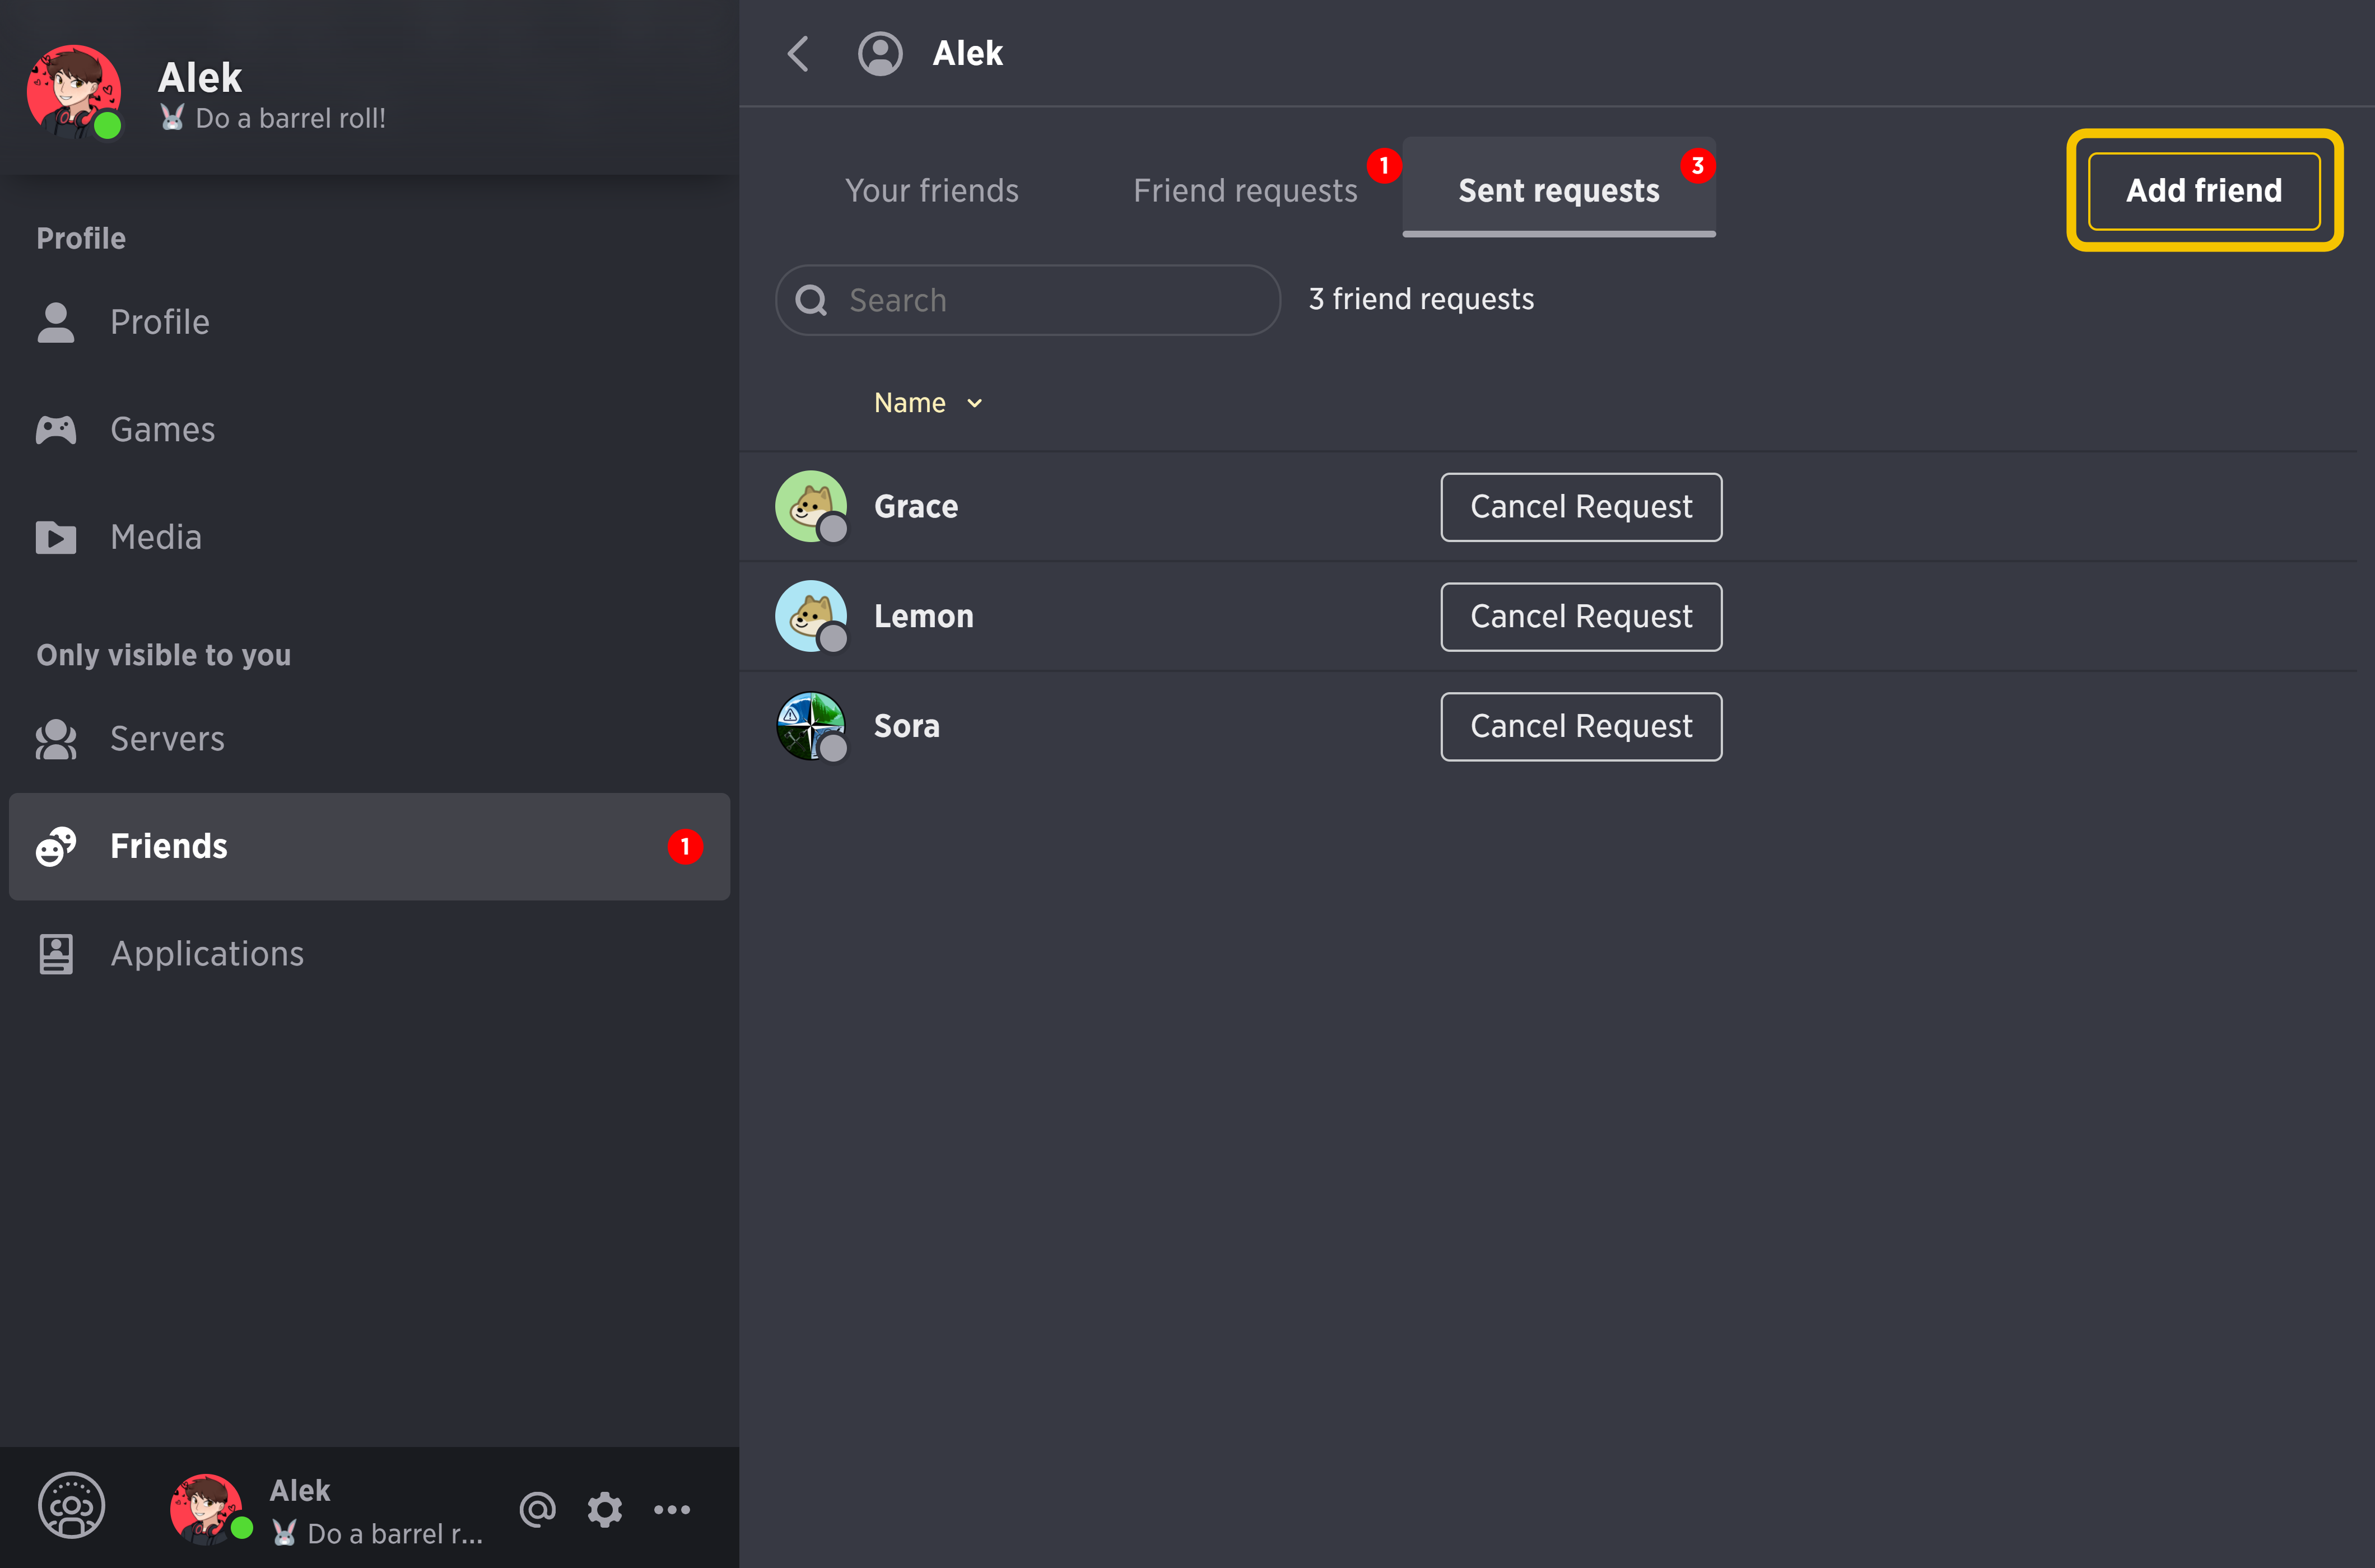
Task: Click the badge 3 on Sent requests
Action: coord(1697,165)
